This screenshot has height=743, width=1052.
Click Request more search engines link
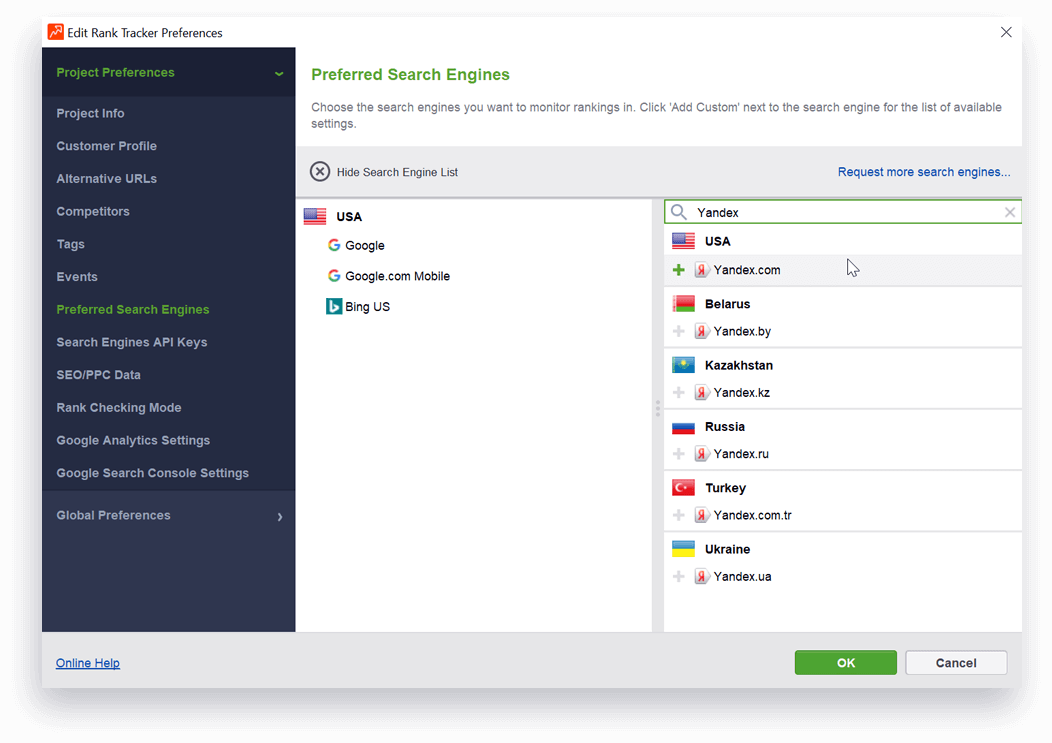(x=924, y=172)
